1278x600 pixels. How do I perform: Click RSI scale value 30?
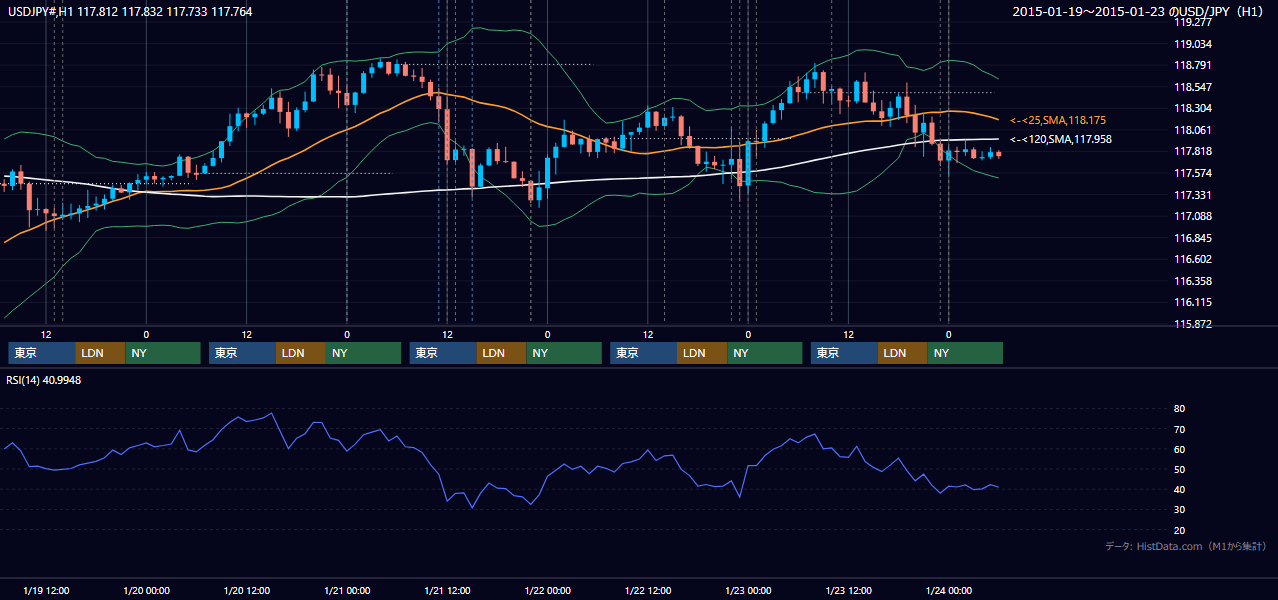[x=1179, y=510]
